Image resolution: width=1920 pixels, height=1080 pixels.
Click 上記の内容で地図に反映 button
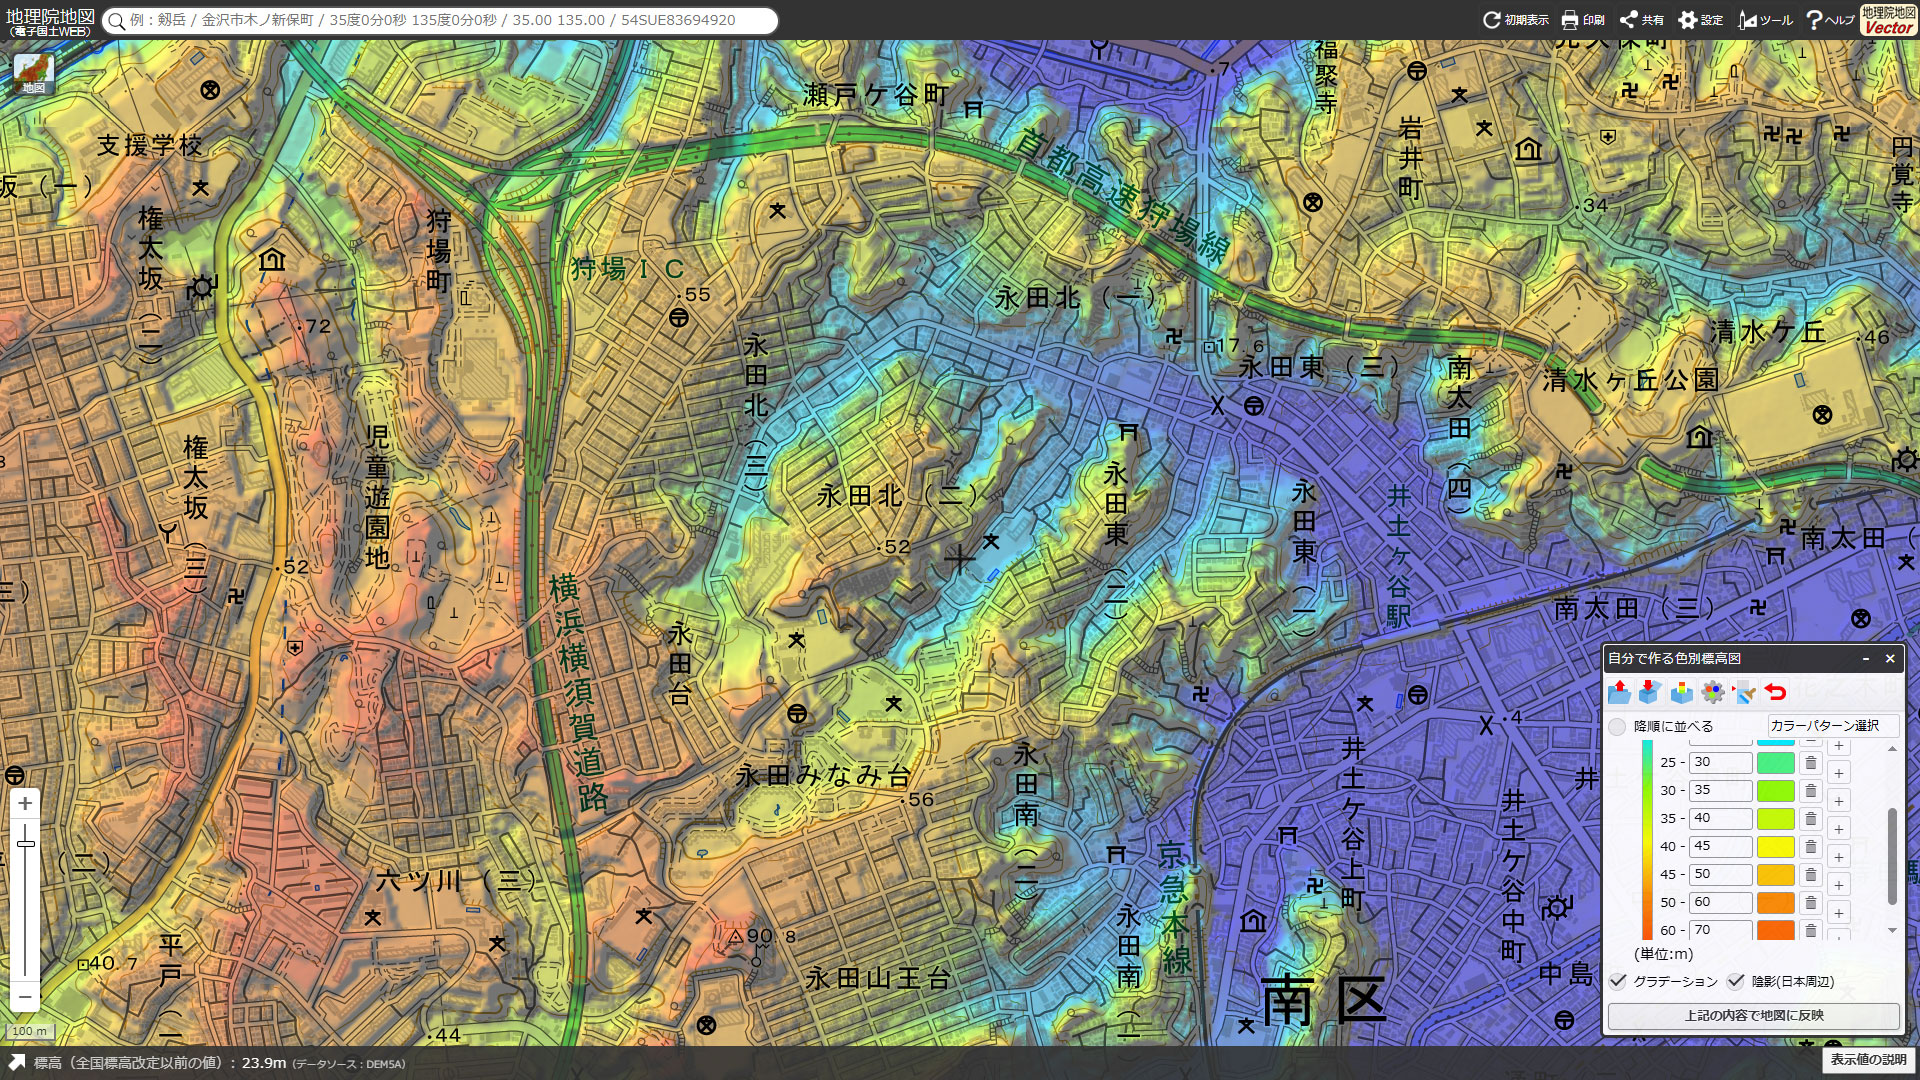(1753, 1016)
